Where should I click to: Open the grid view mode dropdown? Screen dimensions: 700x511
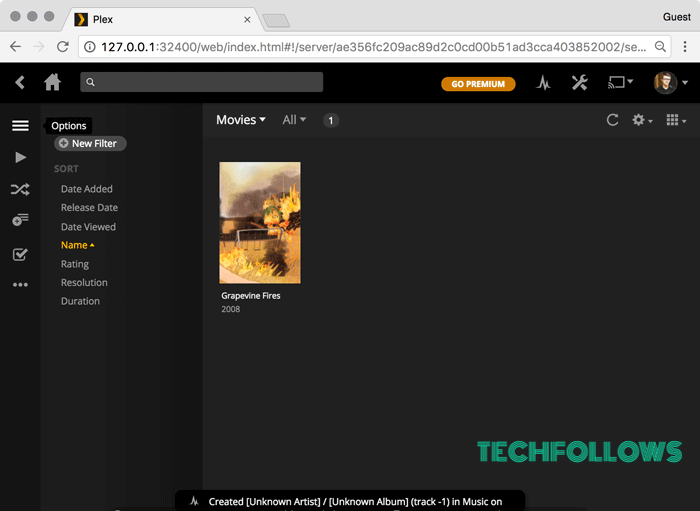(676, 120)
